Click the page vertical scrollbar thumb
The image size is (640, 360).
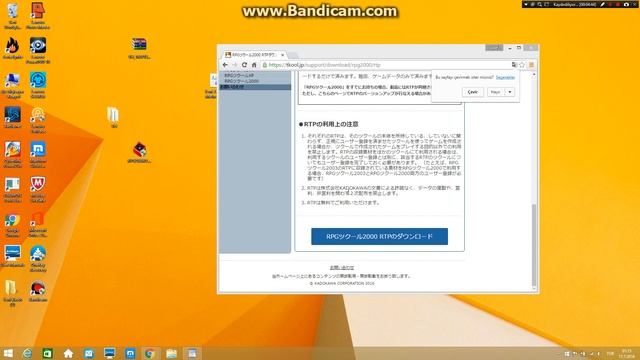pos(534,245)
